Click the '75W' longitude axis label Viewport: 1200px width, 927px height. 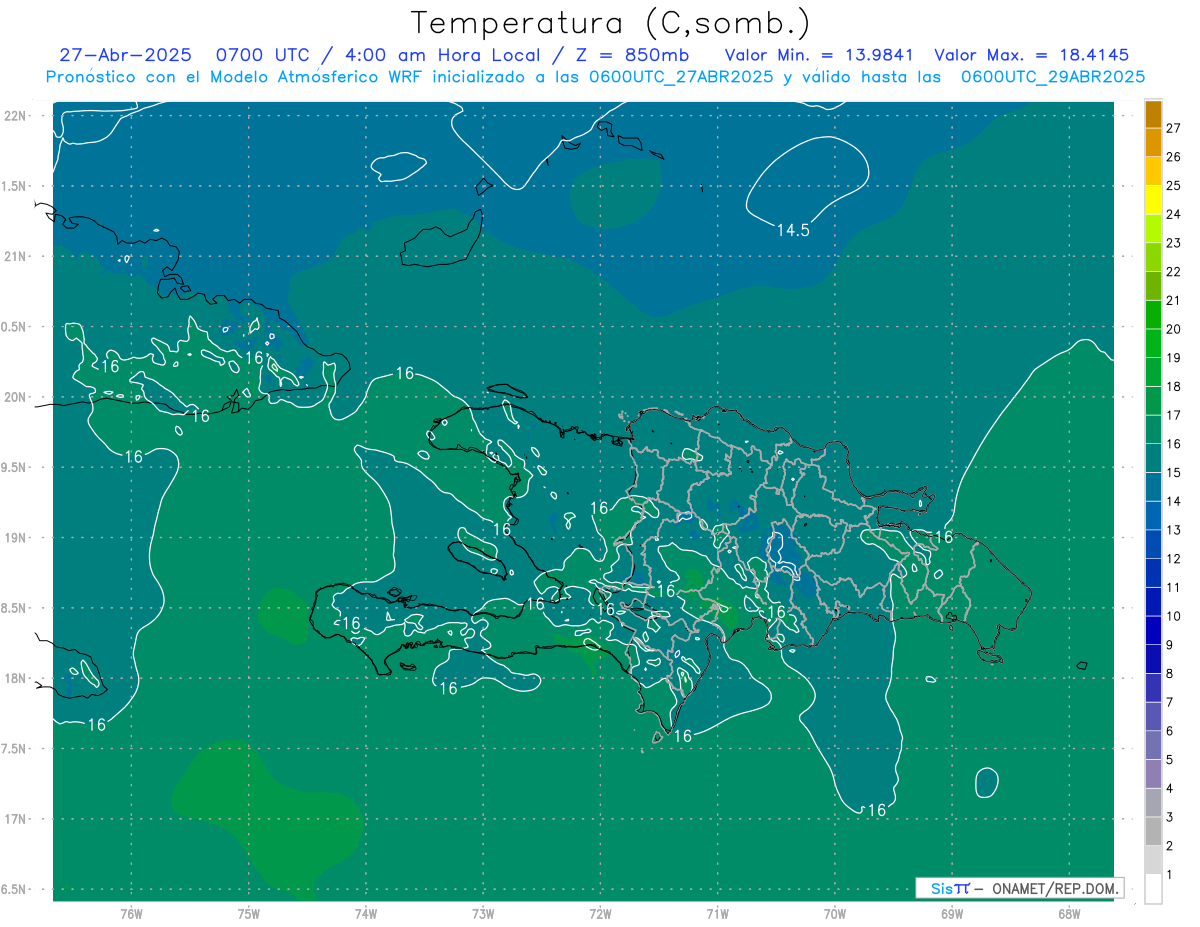click(x=249, y=913)
